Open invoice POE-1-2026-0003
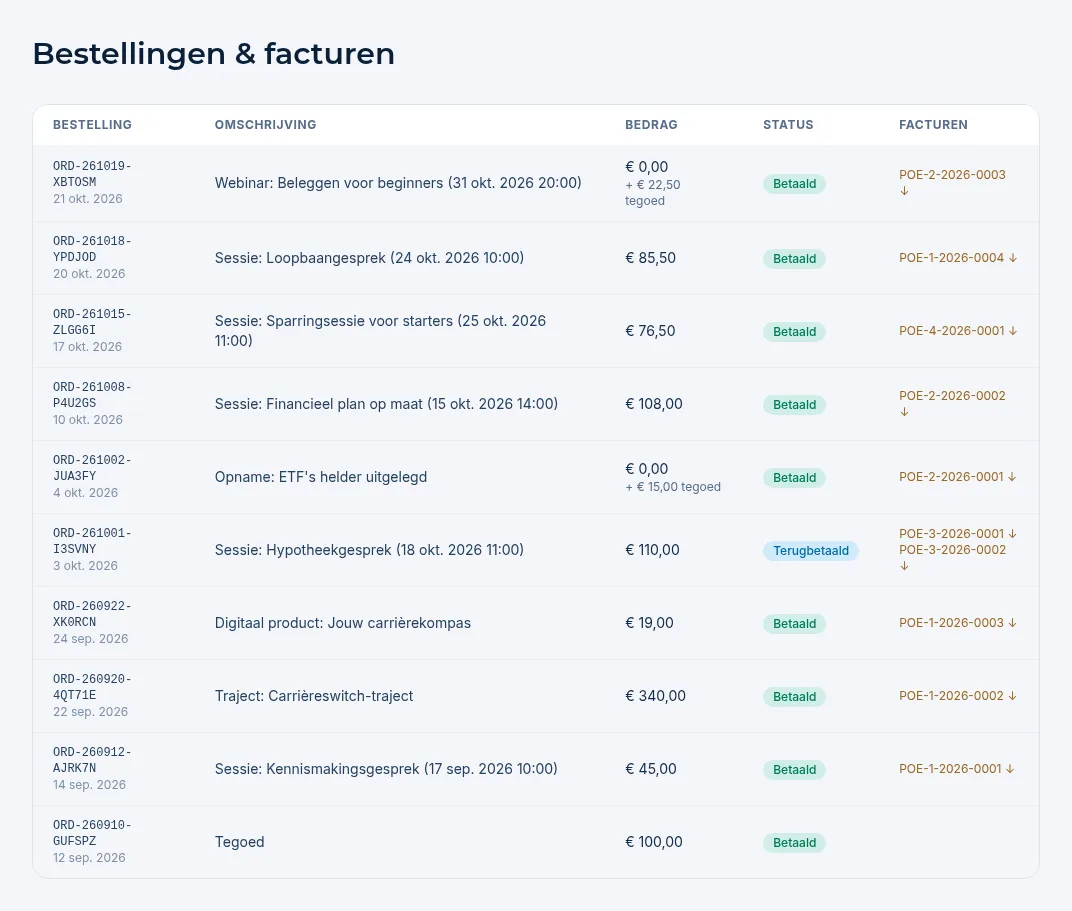 pyautogui.click(x=958, y=623)
